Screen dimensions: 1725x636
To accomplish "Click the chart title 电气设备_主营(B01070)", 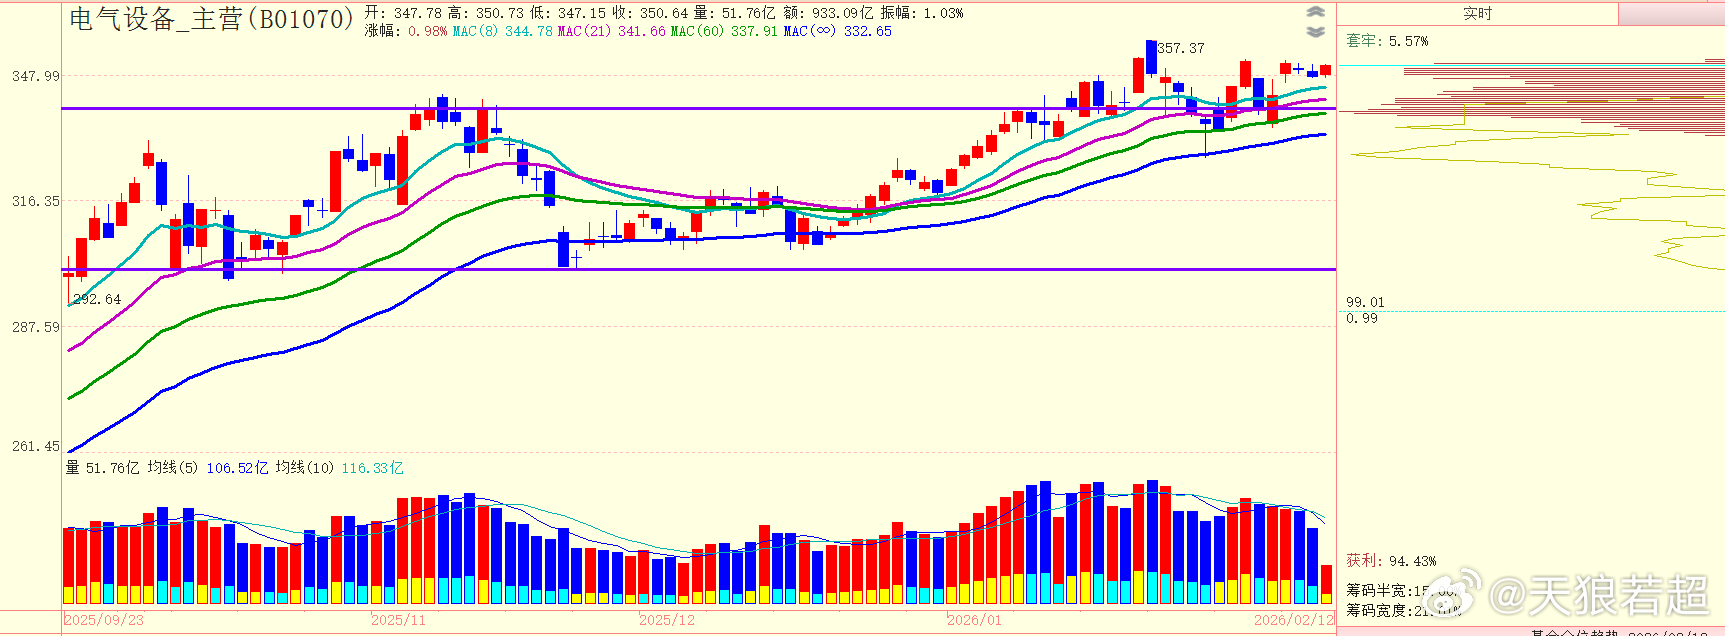I will (211, 19).
